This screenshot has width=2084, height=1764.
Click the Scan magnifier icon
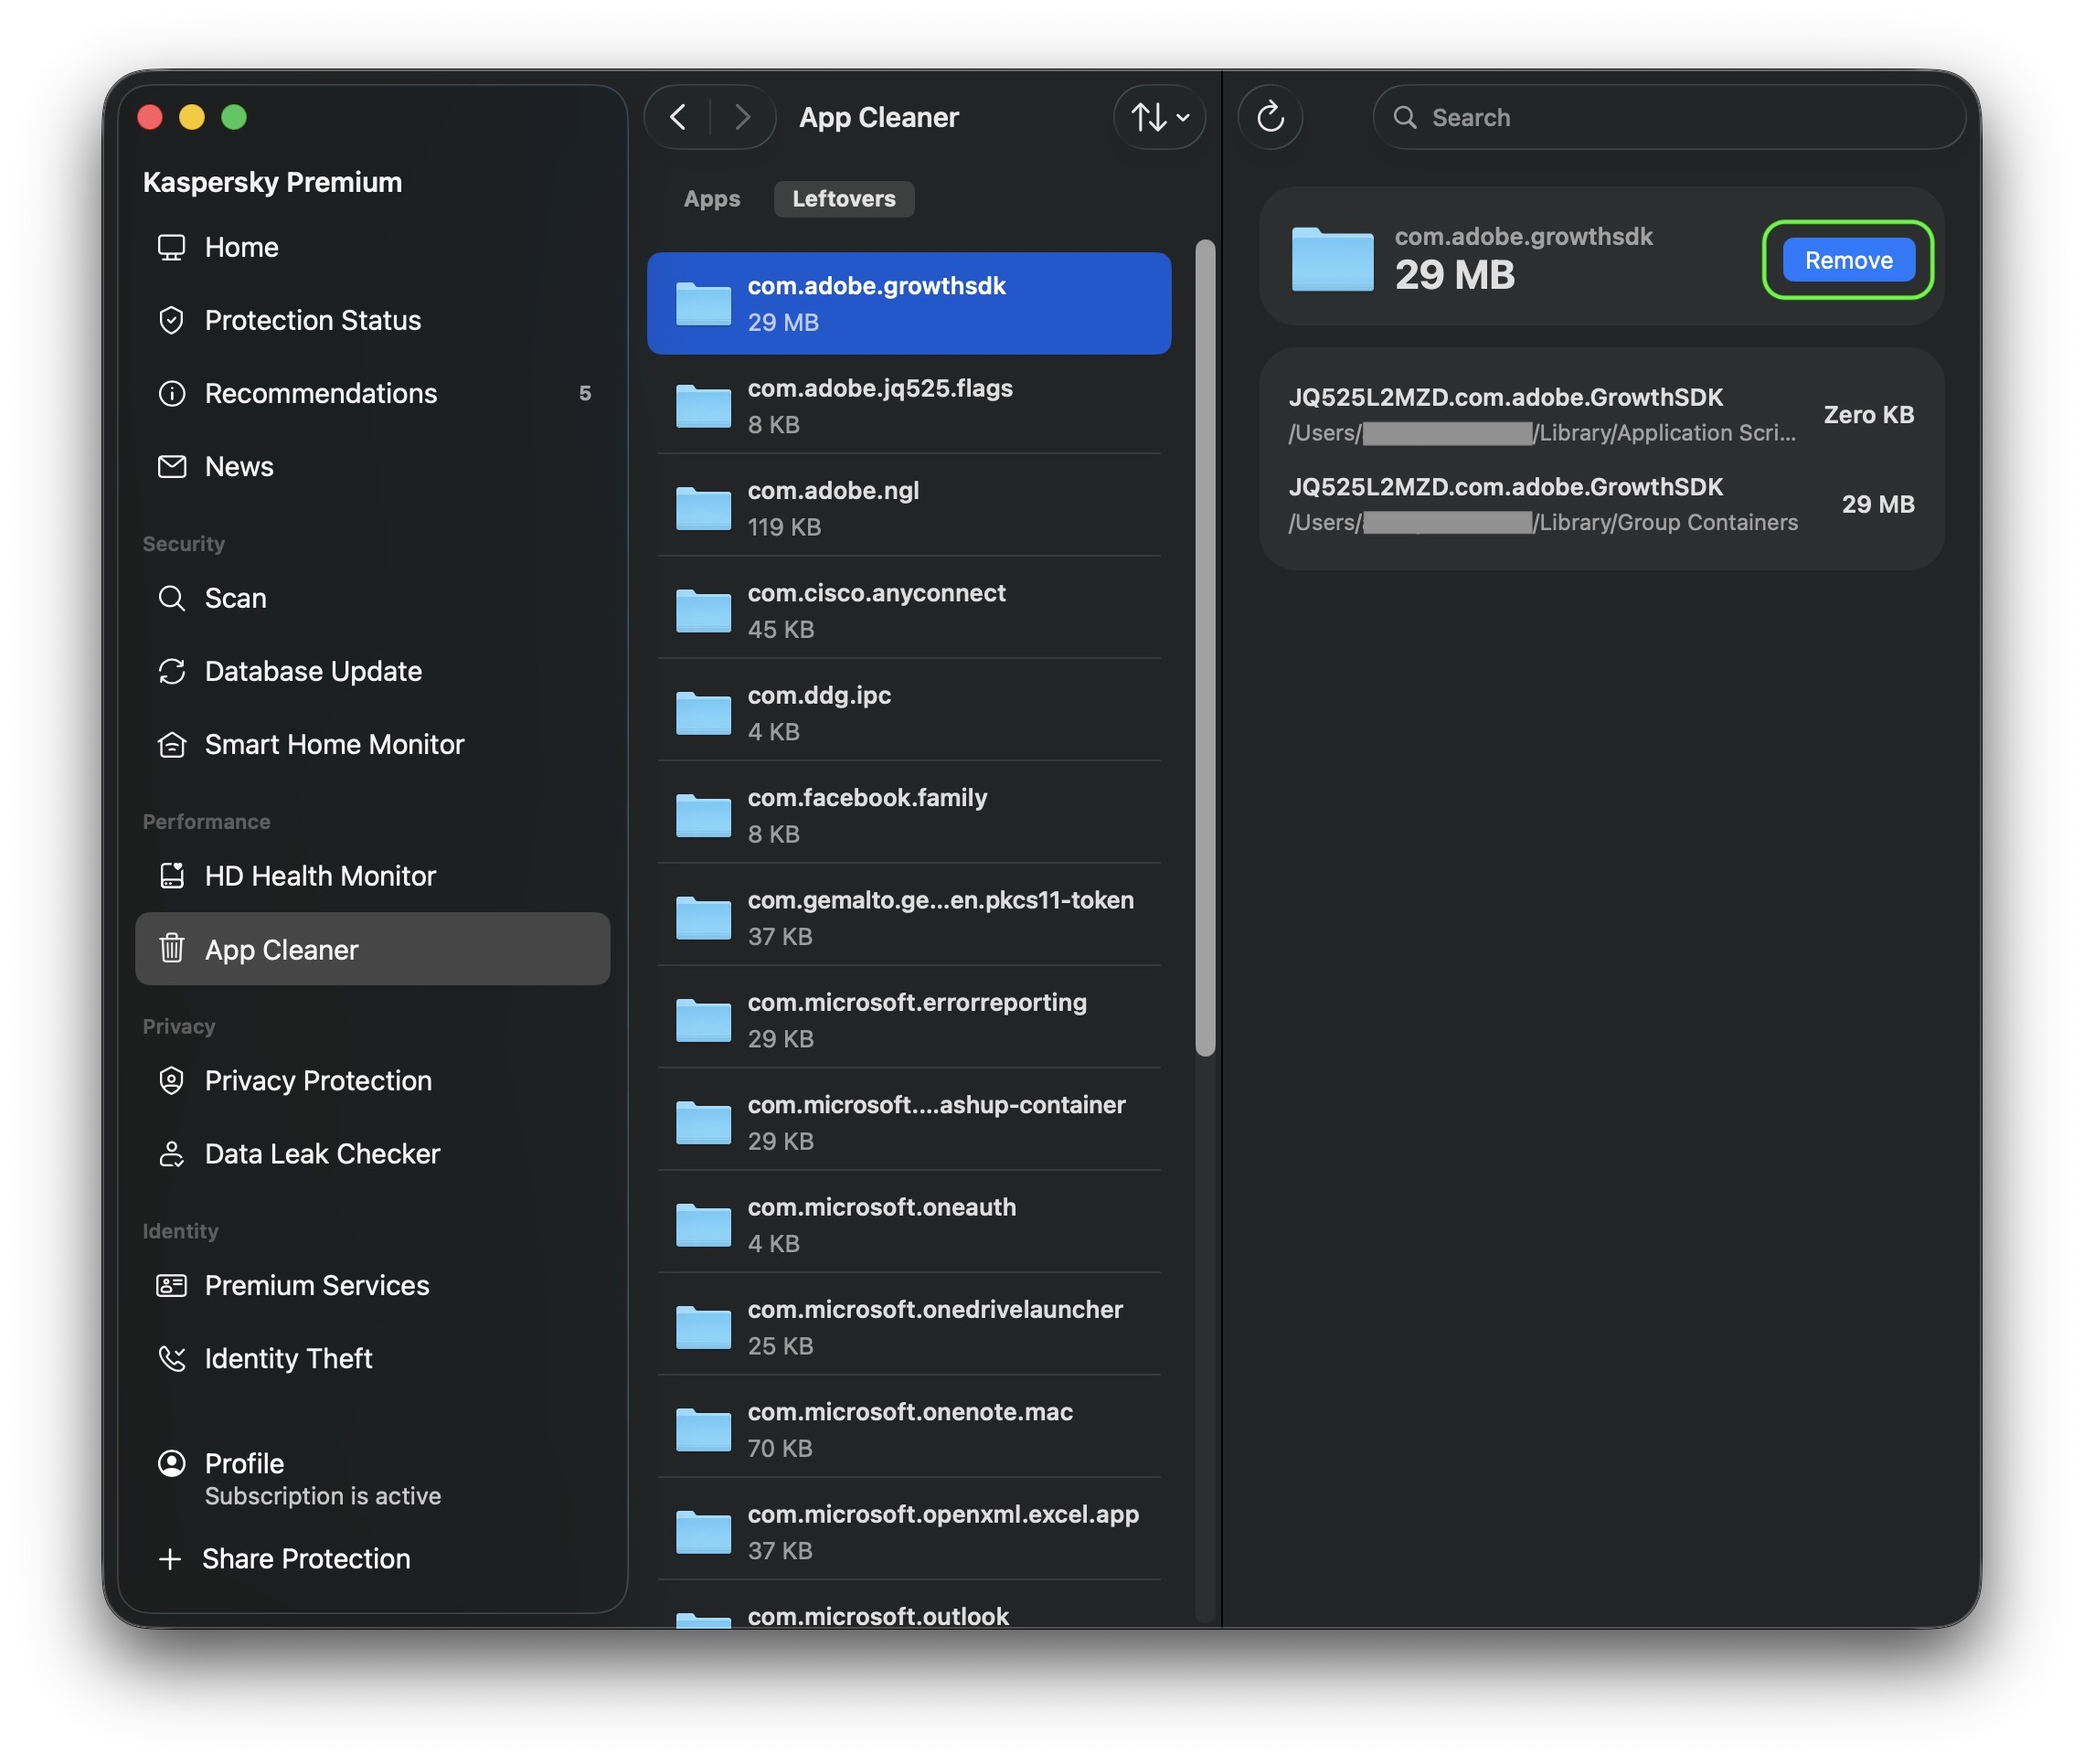coord(171,598)
